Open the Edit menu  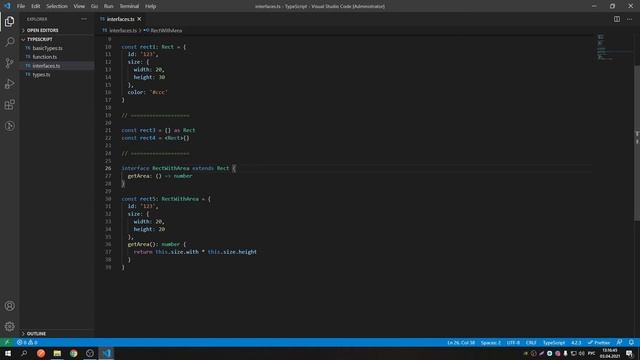click(36, 6)
